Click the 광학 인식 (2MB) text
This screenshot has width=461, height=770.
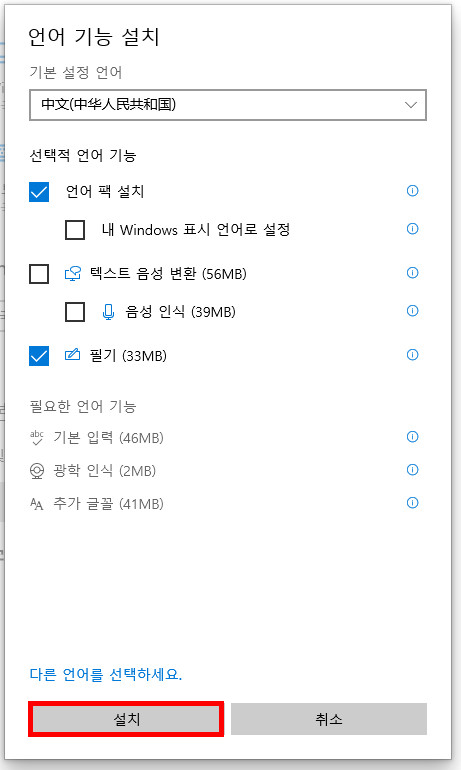point(105,471)
